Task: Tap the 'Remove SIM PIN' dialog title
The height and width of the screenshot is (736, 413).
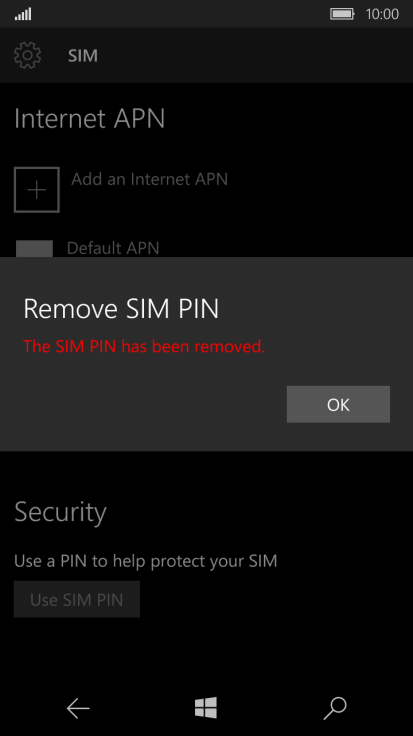Action: click(121, 309)
